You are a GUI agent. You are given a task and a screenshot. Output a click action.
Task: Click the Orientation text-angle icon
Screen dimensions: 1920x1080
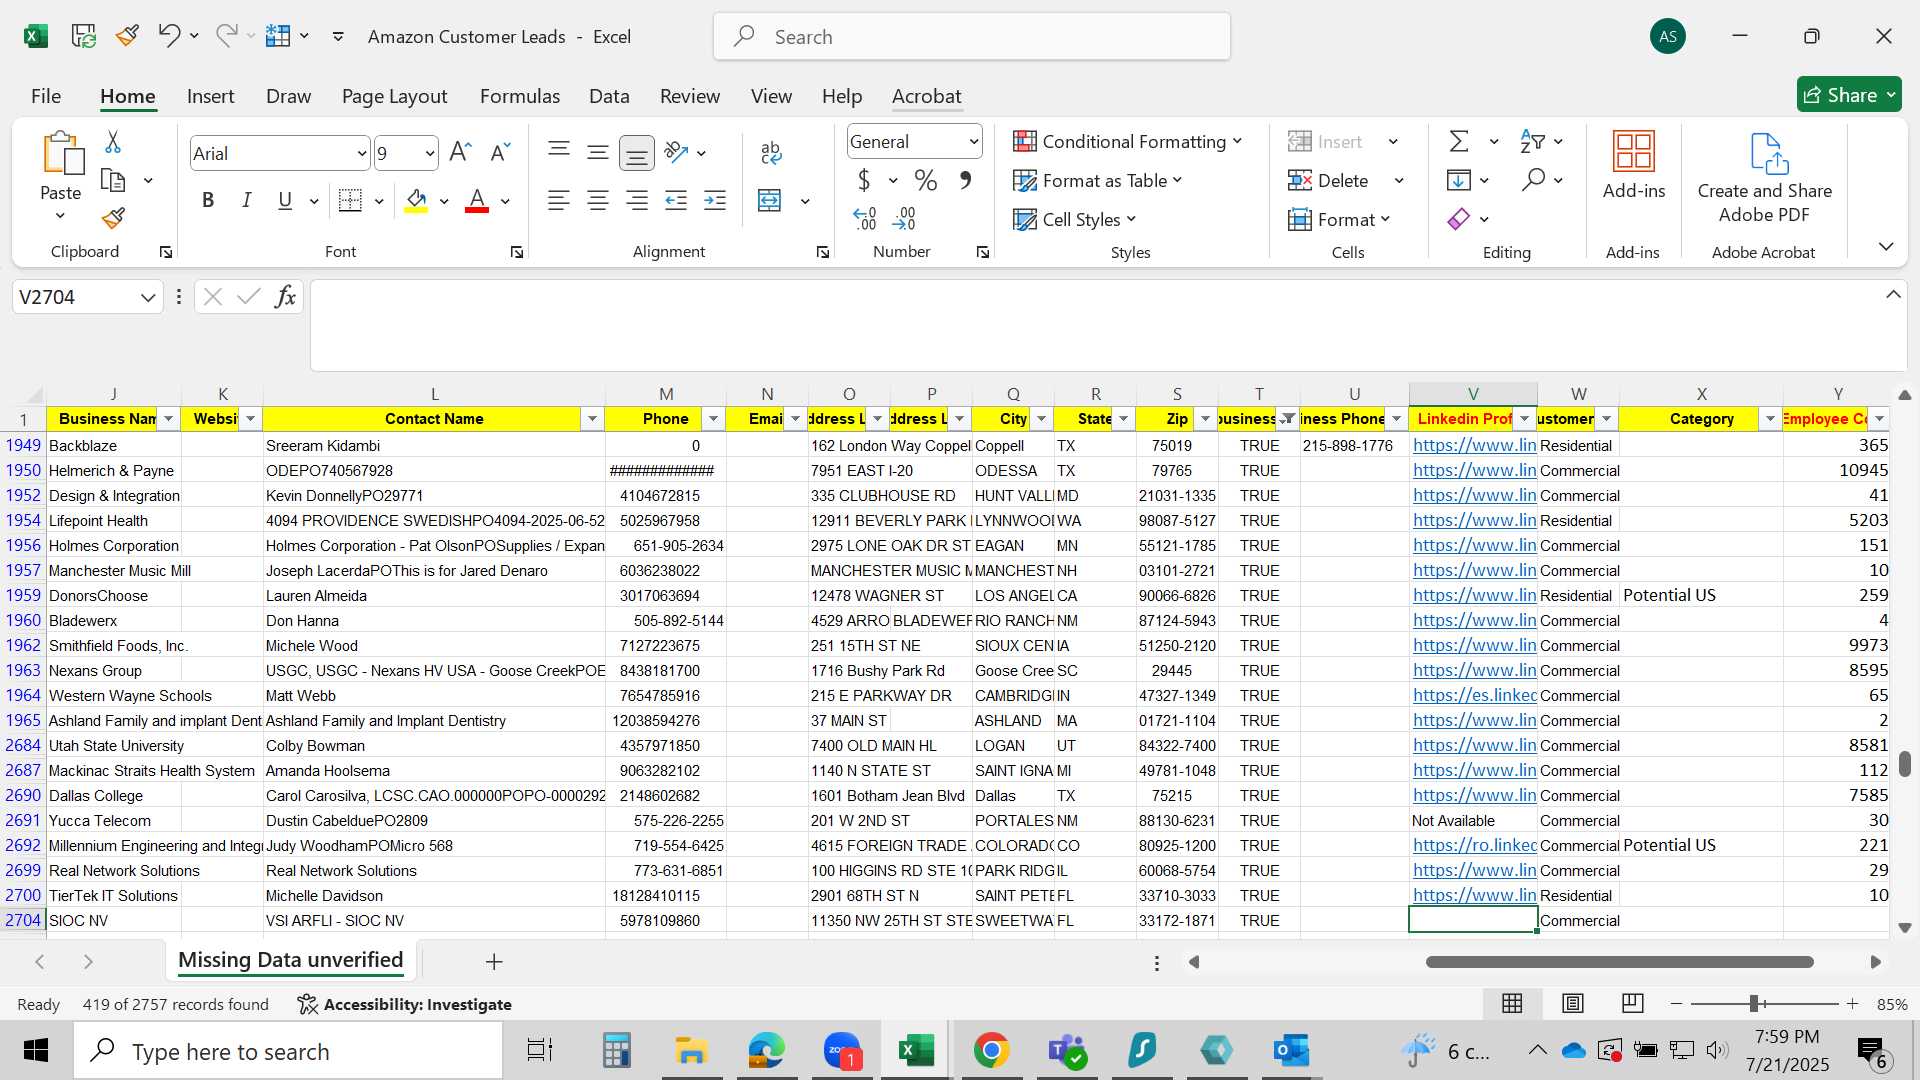coord(677,152)
